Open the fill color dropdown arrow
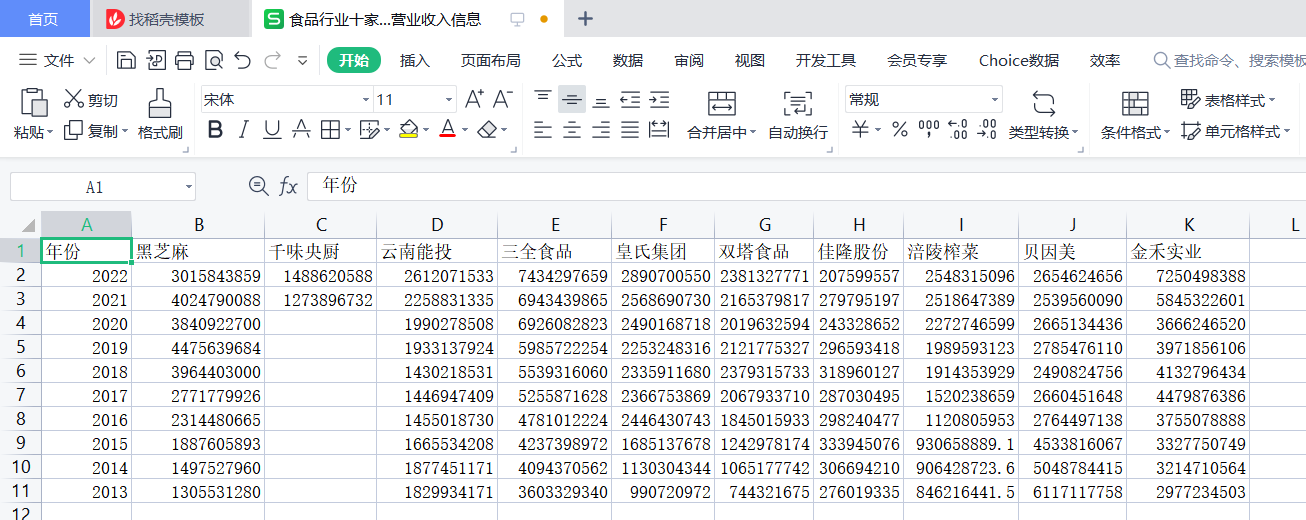1306x520 pixels. click(424, 131)
